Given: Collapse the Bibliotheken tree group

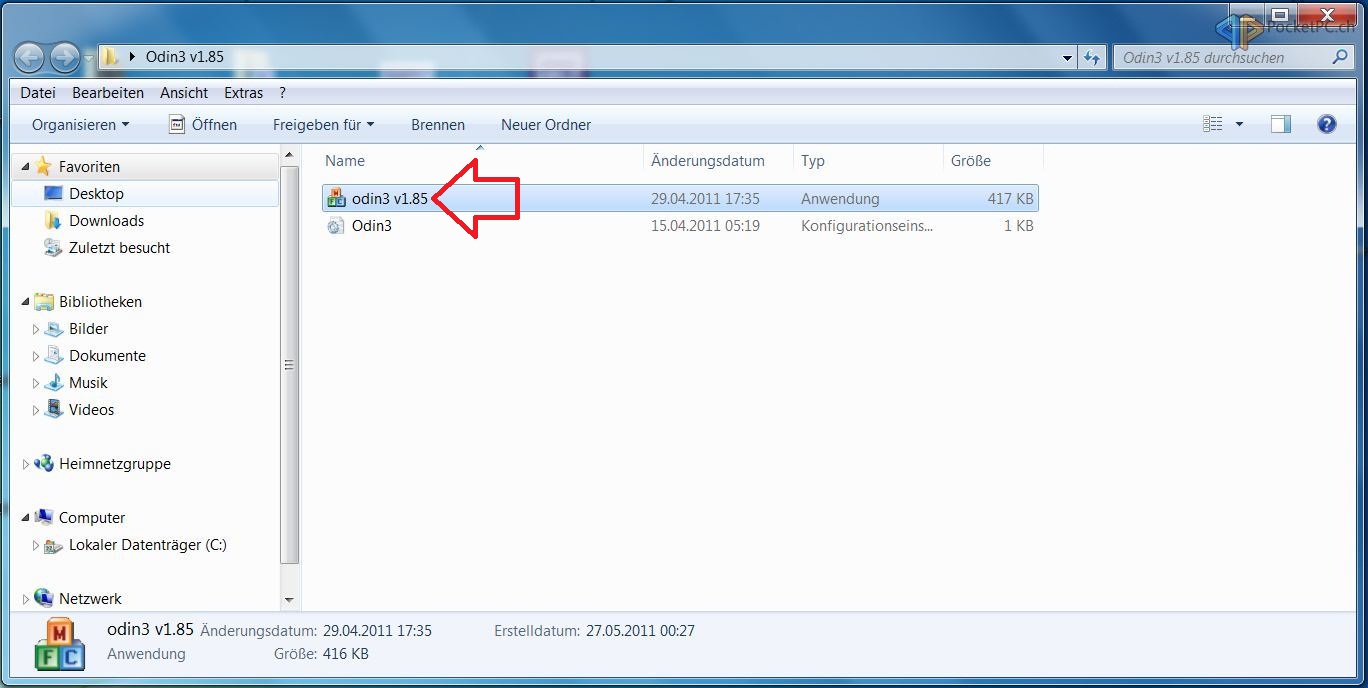Looking at the screenshot, I should [x=26, y=302].
